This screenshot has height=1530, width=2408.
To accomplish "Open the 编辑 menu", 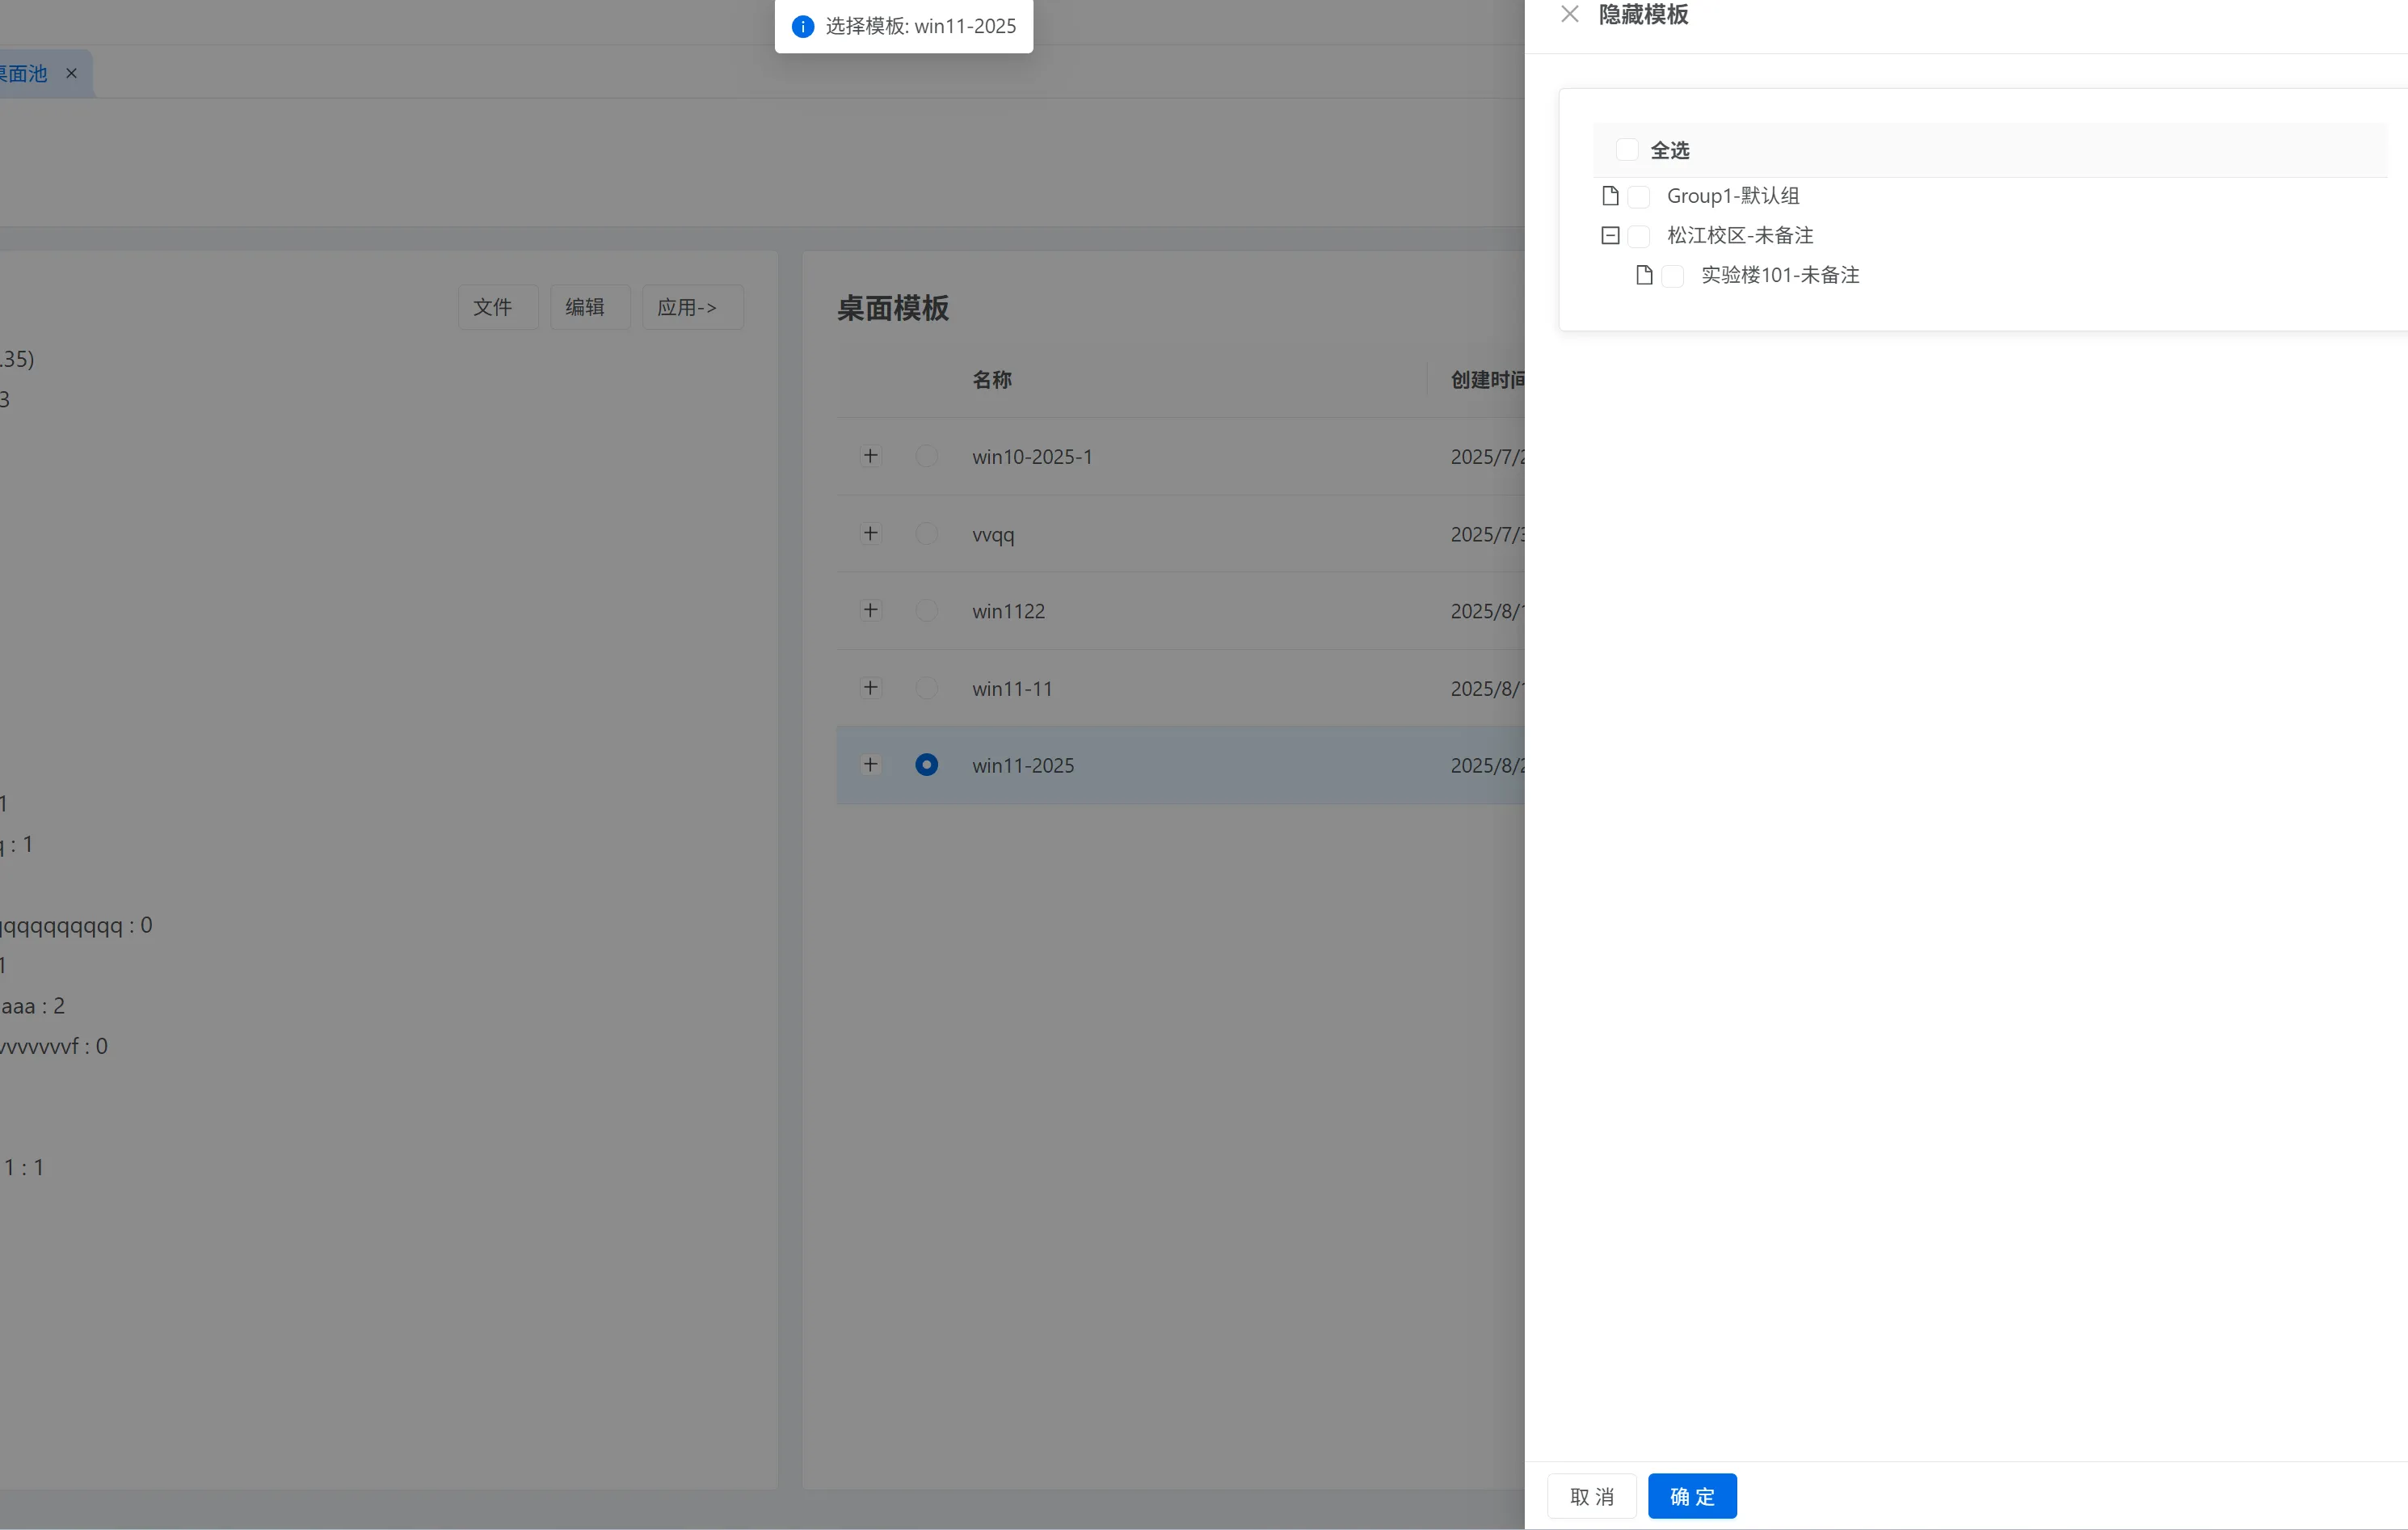I will (x=589, y=307).
